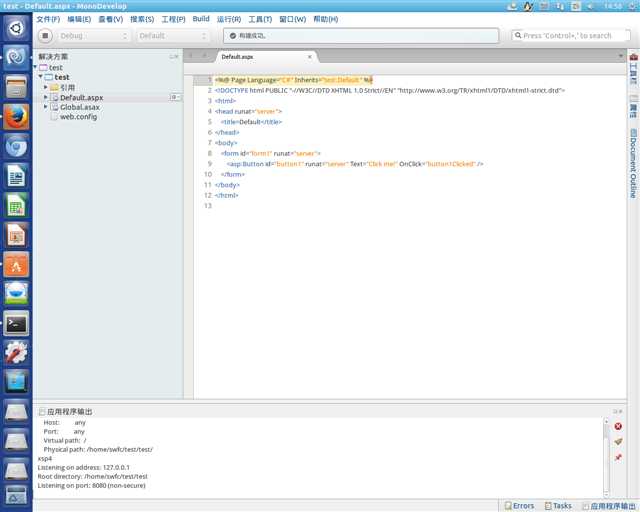The height and width of the screenshot is (512, 640).
Task: Launch Chromium browser from the dock
Action: (x=16, y=146)
